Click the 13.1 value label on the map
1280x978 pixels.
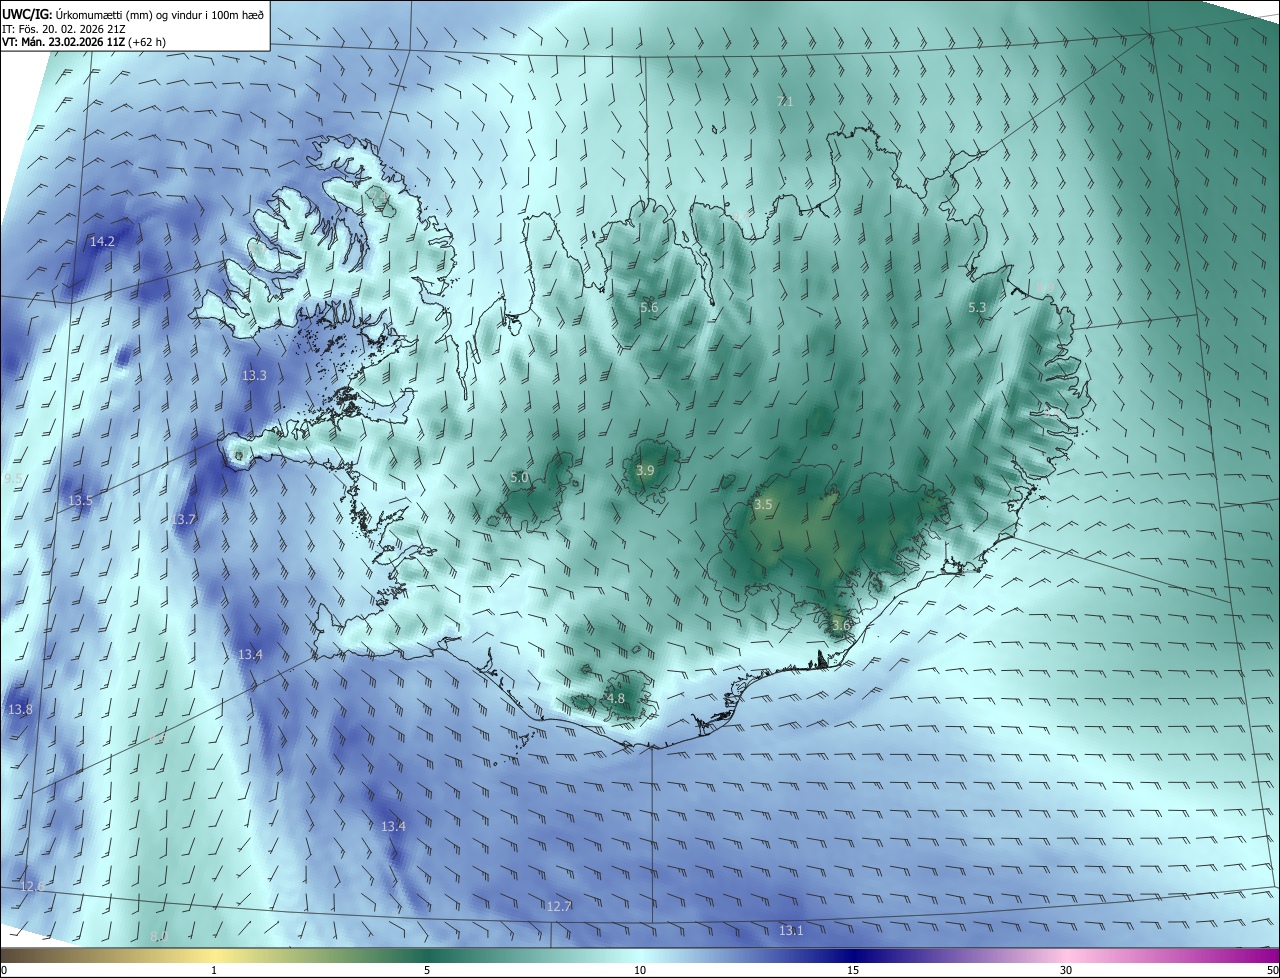click(x=791, y=930)
